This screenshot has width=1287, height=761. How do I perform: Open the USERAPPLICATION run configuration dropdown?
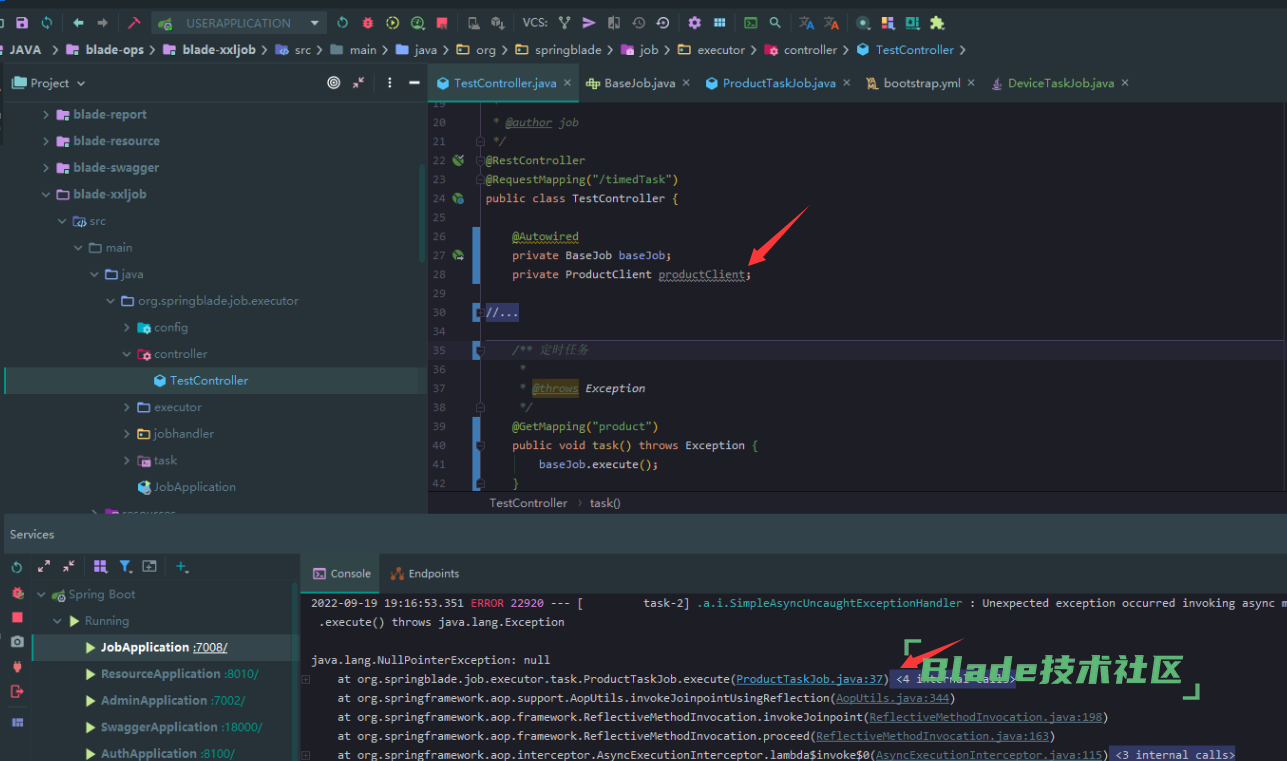[239, 22]
